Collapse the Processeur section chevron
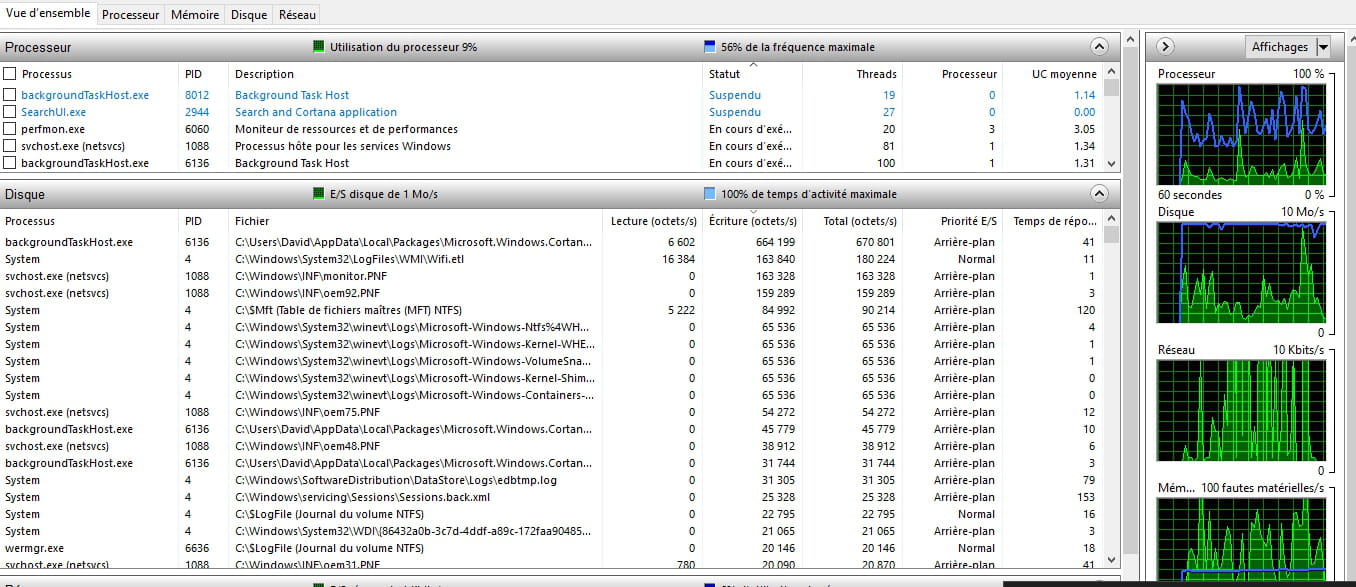 pyautogui.click(x=1099, y=47)
